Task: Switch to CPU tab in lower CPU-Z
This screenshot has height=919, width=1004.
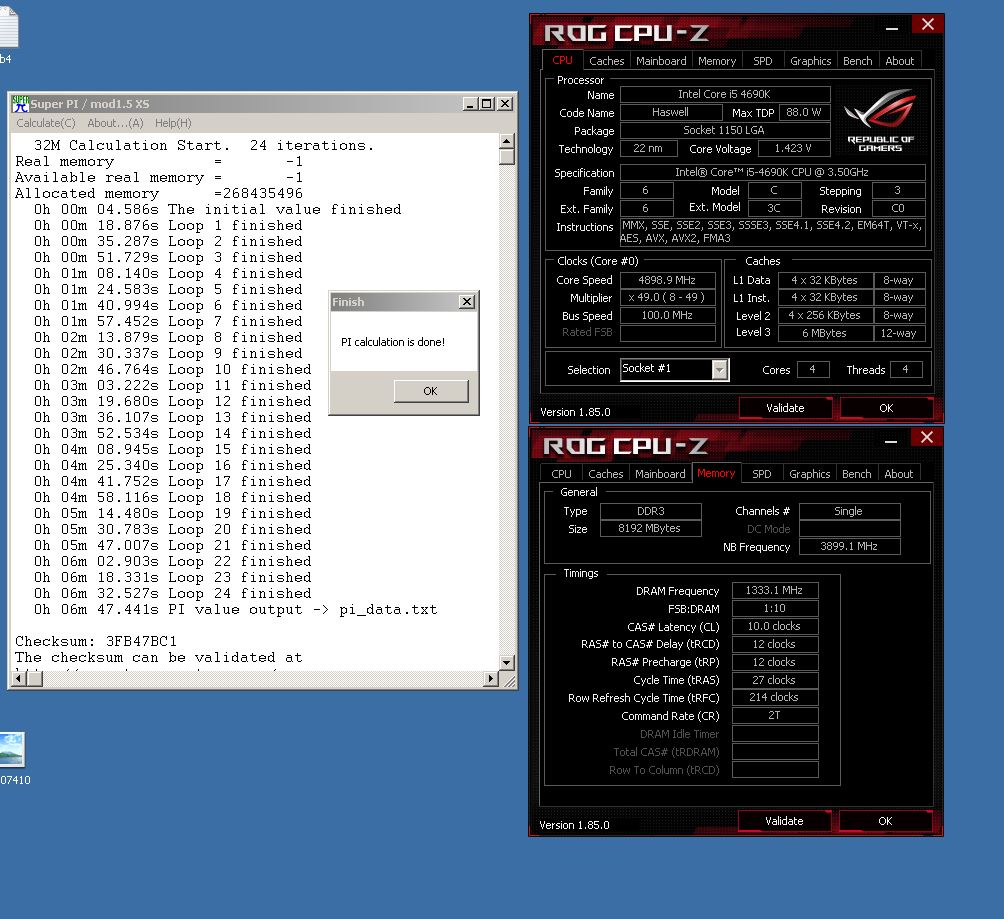Action: click(x=561, y=474)
